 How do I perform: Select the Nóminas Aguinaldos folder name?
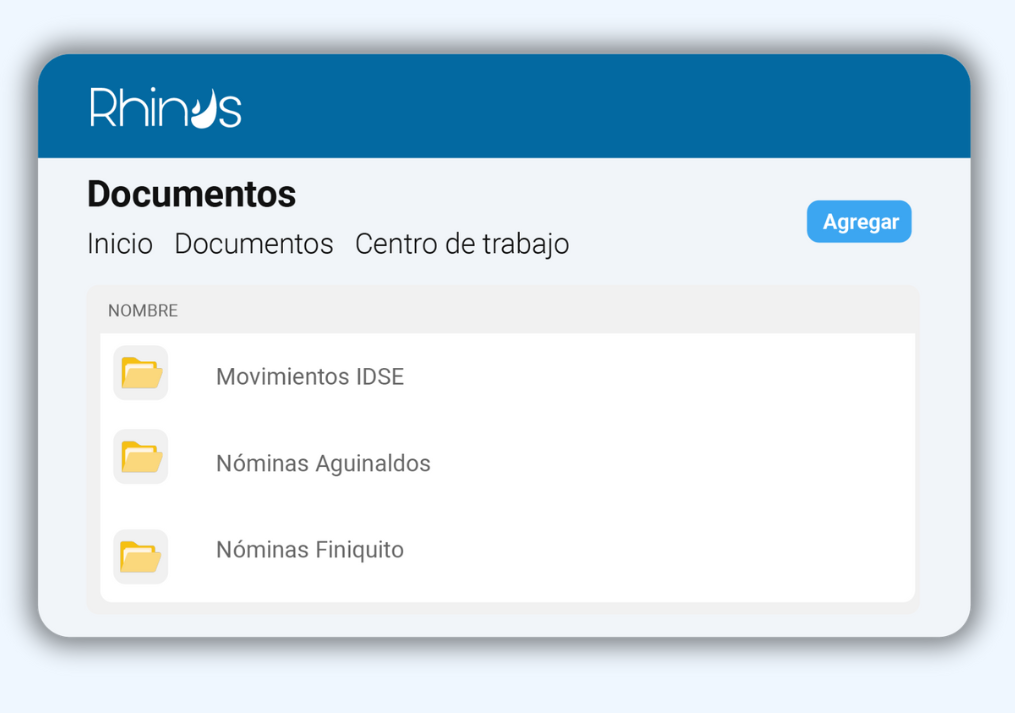(323, 464)
